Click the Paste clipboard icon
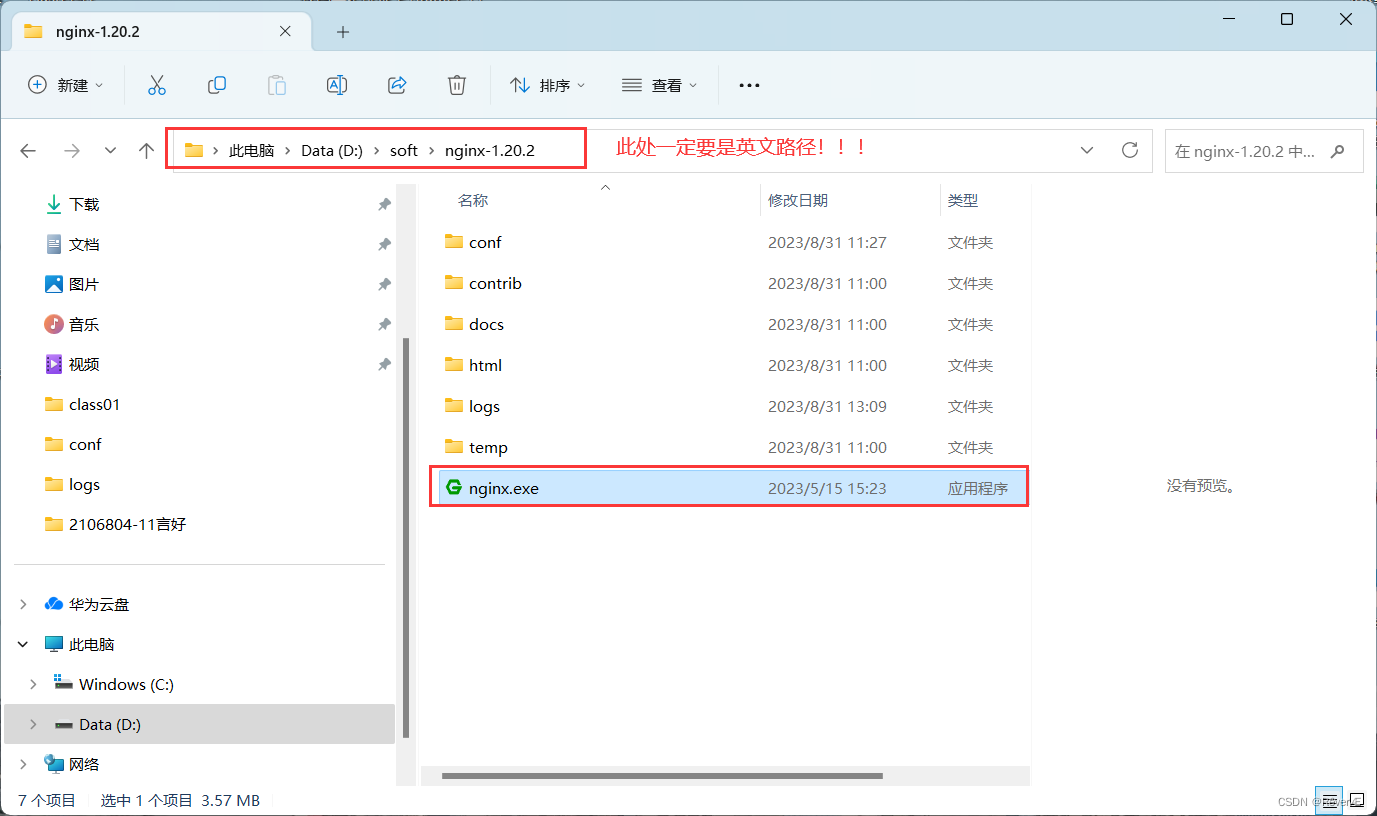1377x816 pixels. point(277,85)
